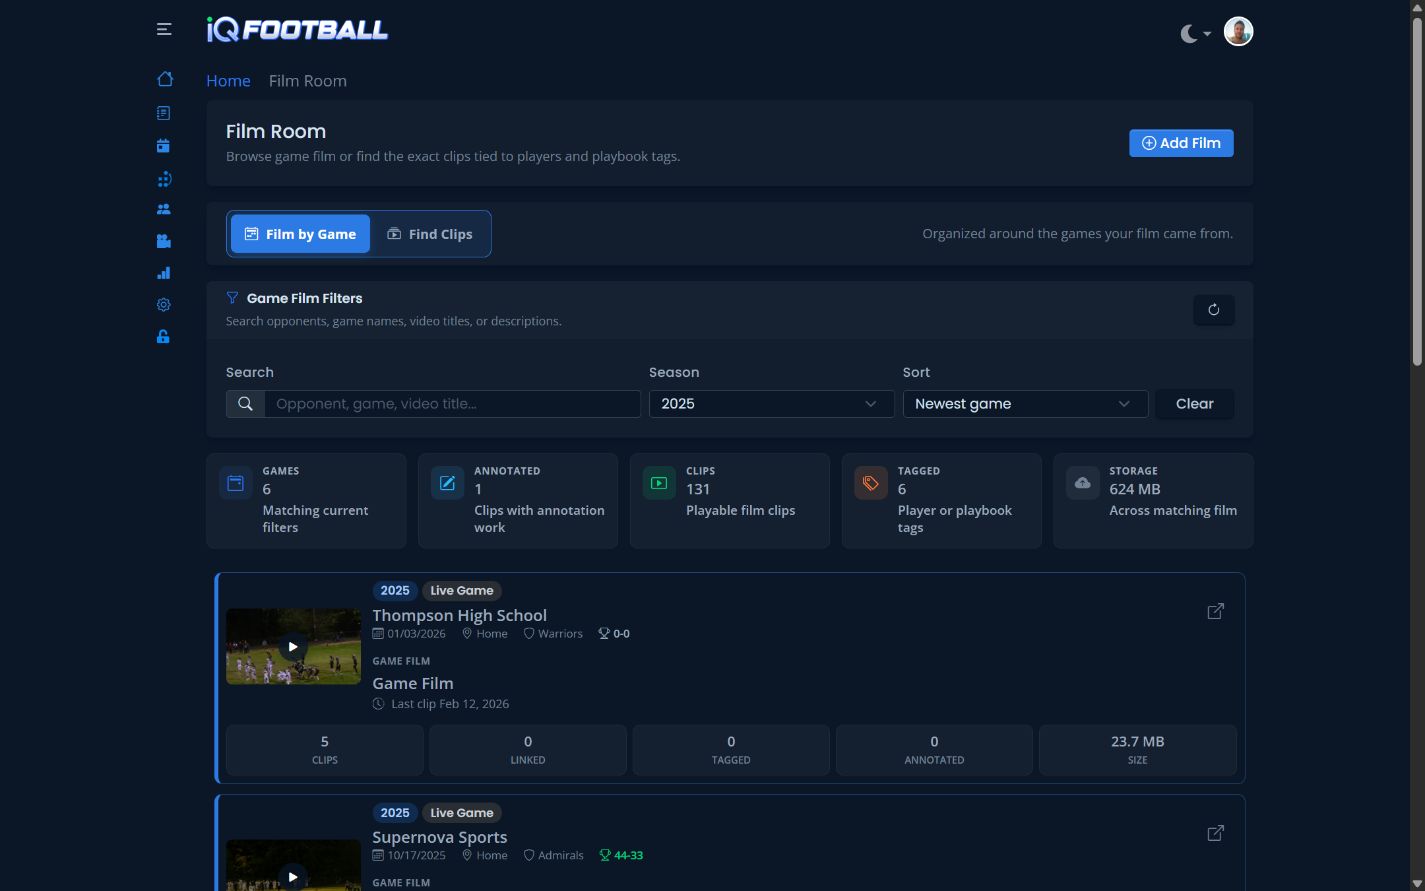1425x891 pixels.
Task: Click the iQ Football logo
Action: [297, 30]
